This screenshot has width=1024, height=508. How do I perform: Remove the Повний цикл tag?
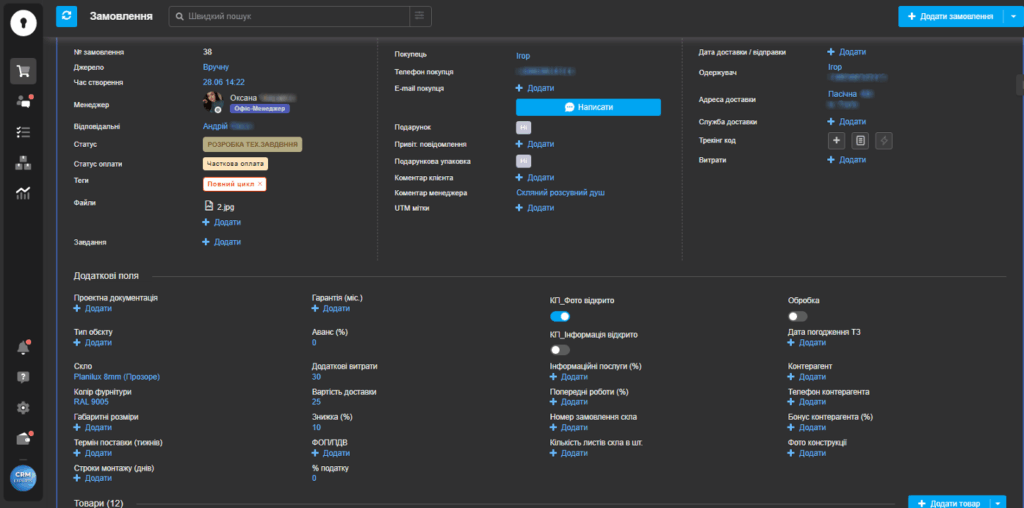click(x=260, y=184)
